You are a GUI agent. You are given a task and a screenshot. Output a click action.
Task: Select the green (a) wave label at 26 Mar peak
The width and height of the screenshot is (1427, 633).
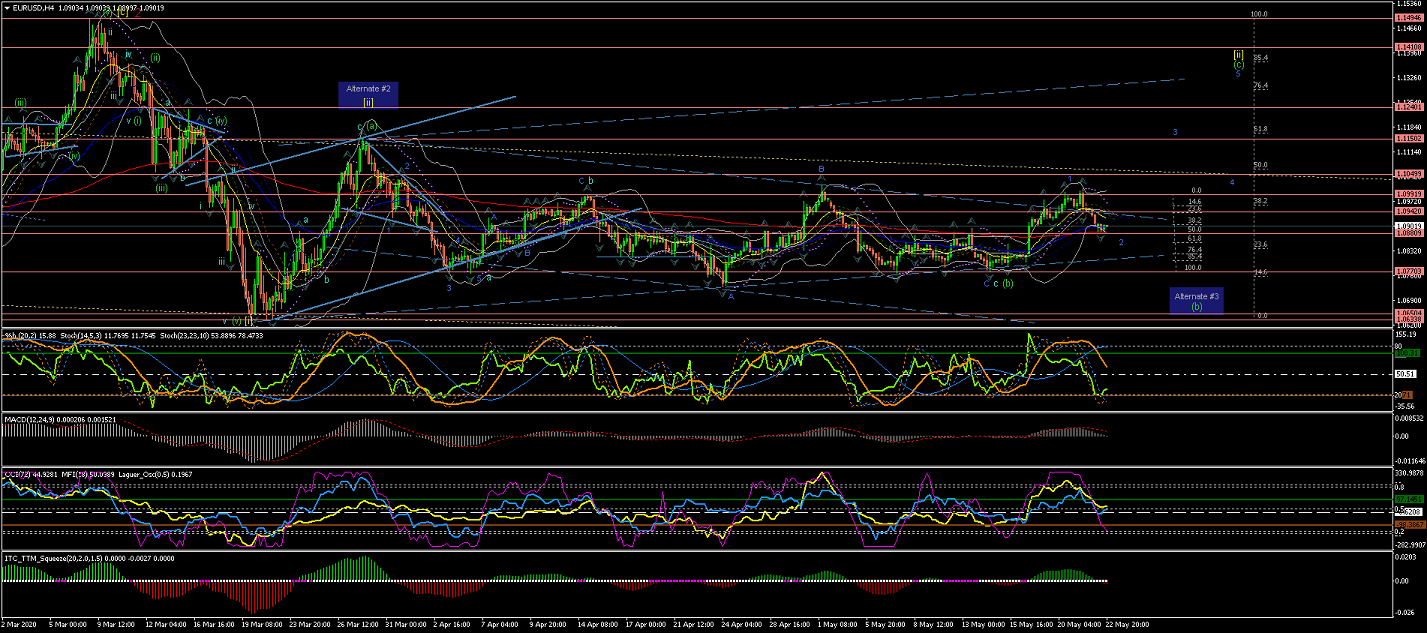coord(371,126)
